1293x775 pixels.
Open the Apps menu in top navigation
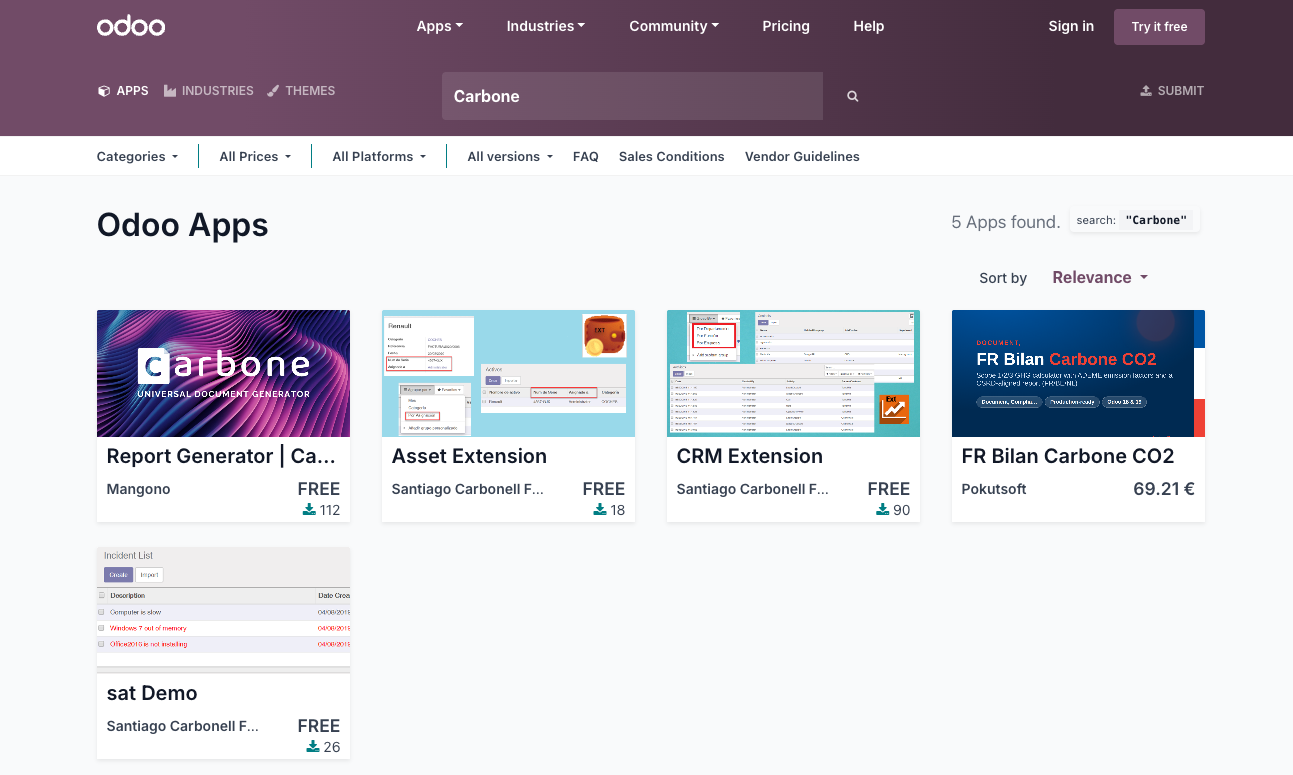440,26
